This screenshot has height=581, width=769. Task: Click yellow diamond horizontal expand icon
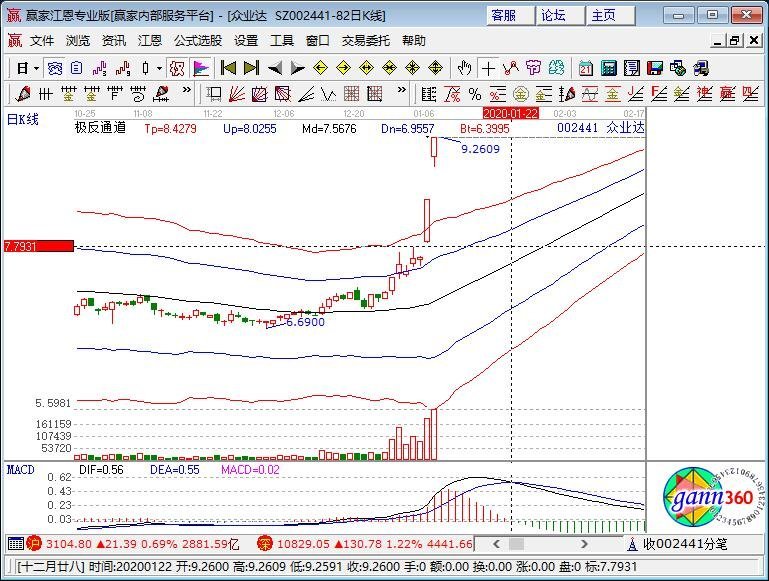click(366, 68)
